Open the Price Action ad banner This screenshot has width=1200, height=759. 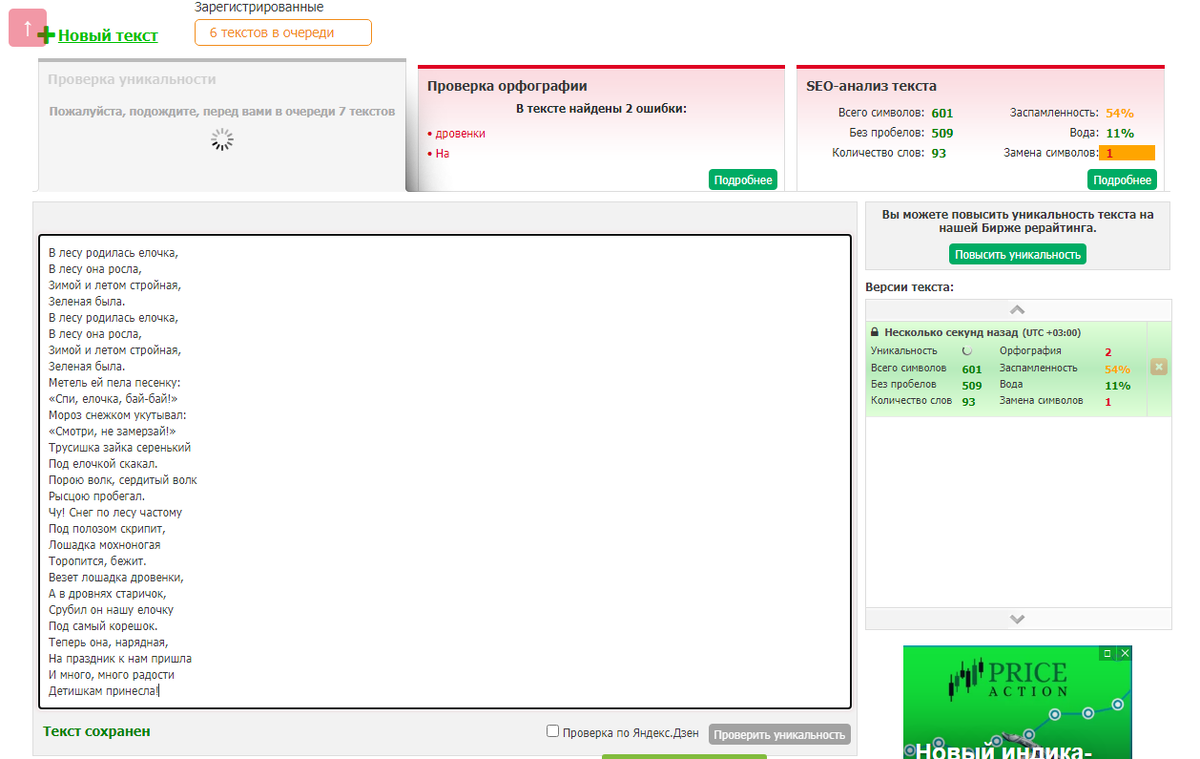click(1018, 702)
